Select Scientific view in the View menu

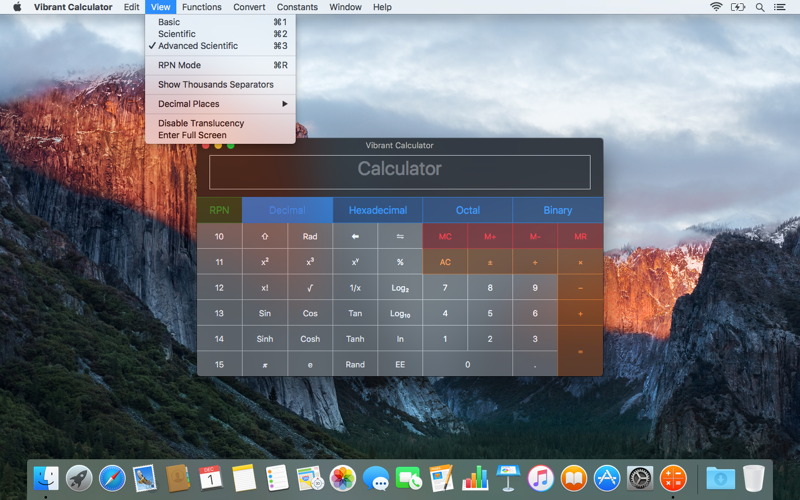coord(220,34)
